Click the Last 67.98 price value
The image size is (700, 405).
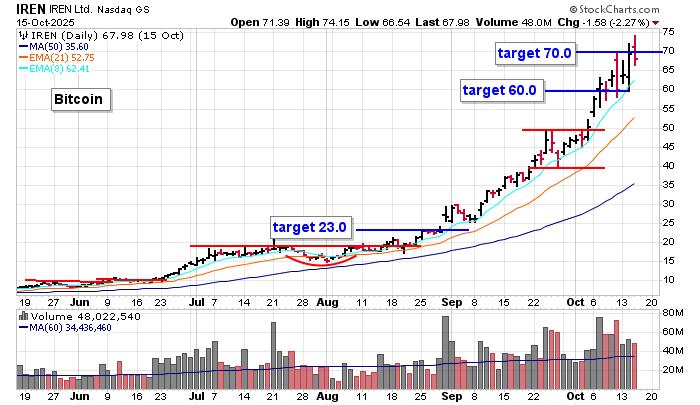click(x=463, y=22)
